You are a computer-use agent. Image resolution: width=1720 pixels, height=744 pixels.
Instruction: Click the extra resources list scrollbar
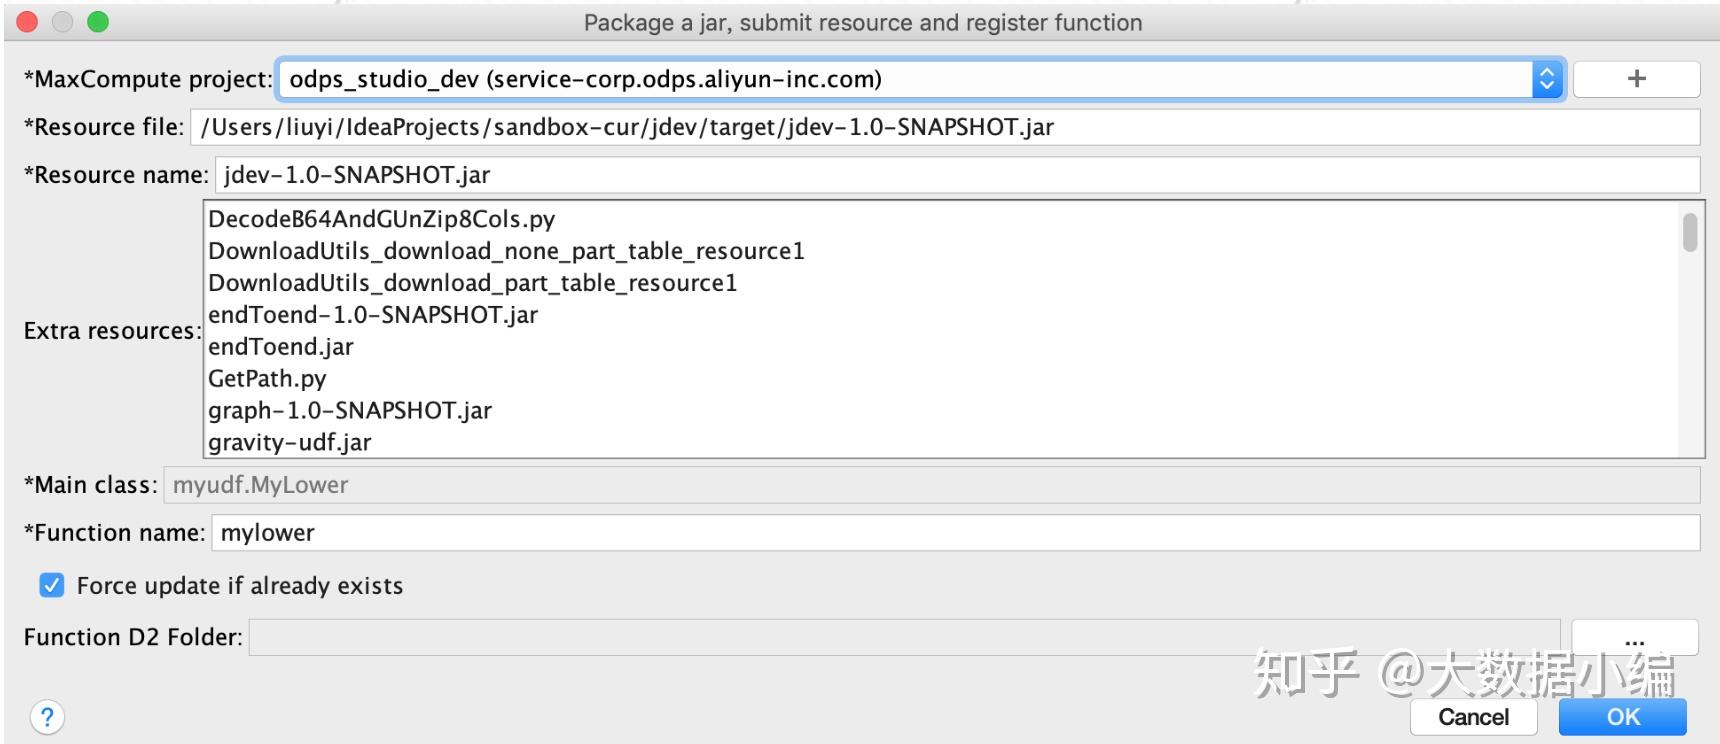[1690, 232]
